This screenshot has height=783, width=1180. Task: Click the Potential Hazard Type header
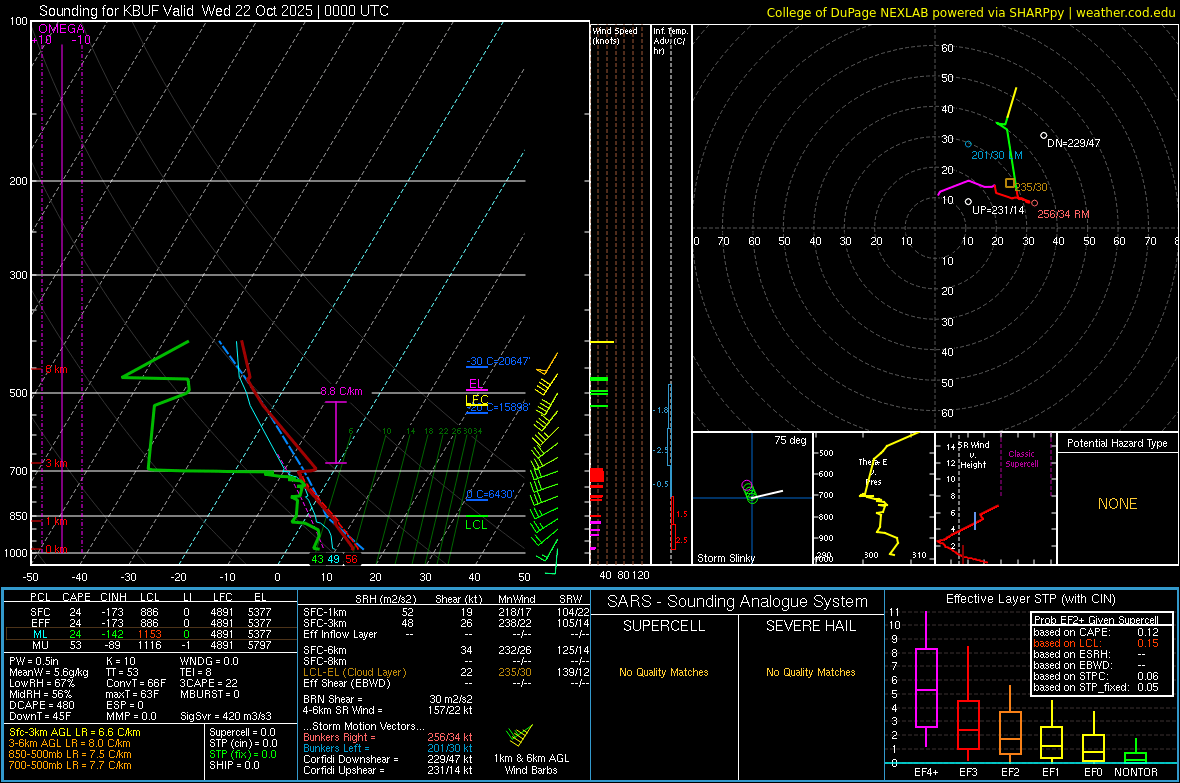pyautogui.click(x=1117, y=443)
